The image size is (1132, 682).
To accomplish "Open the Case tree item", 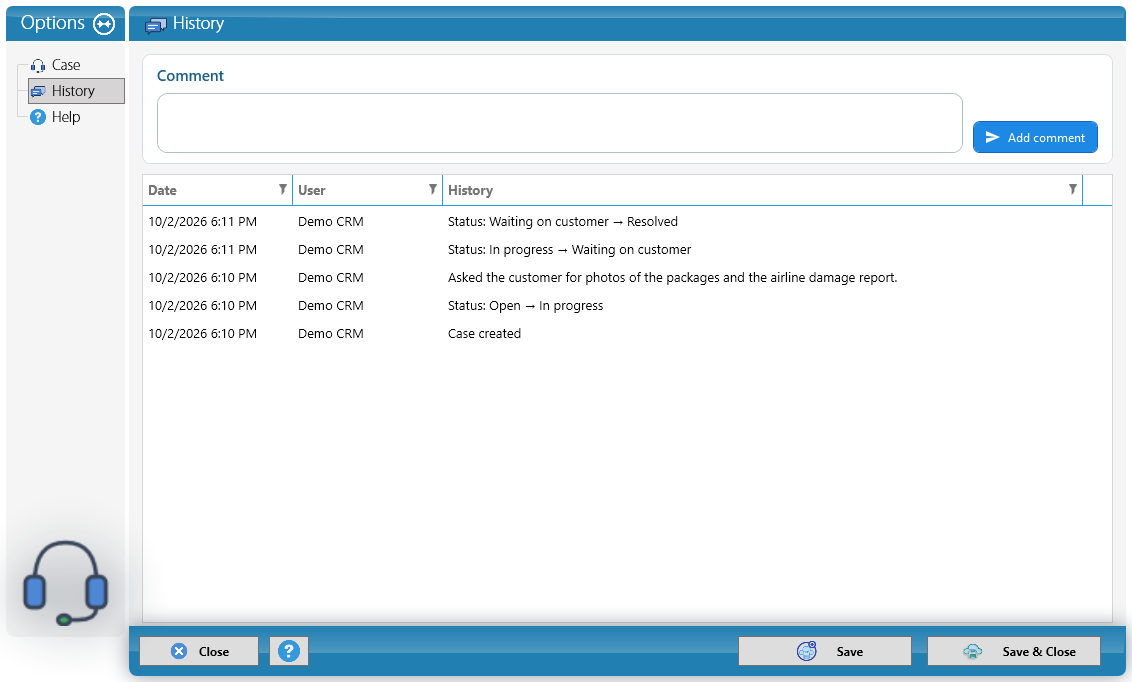I will coord(66,65).
